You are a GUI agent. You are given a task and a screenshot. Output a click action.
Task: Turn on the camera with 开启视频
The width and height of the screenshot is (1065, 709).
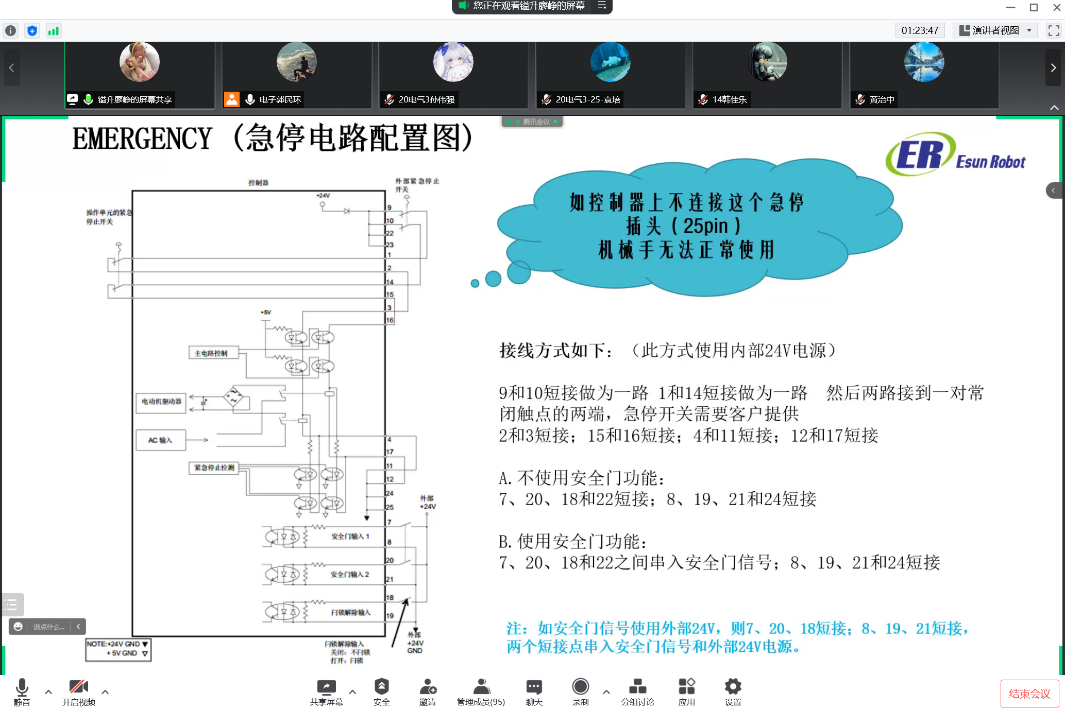click(x=78, y=691)
